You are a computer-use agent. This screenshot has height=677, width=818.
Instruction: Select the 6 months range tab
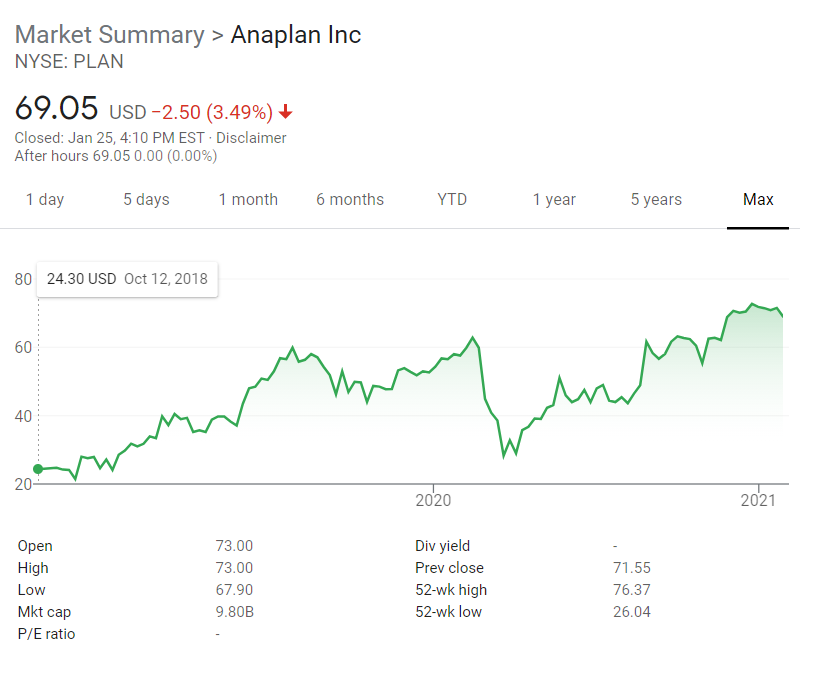pyautogui.click(x=350, y=199)
